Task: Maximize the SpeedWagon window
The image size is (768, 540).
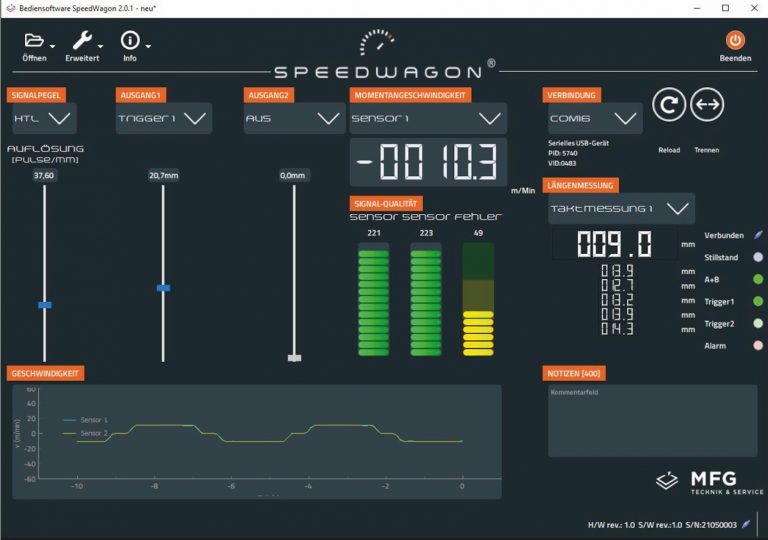Action: click(x=726, y=8)
